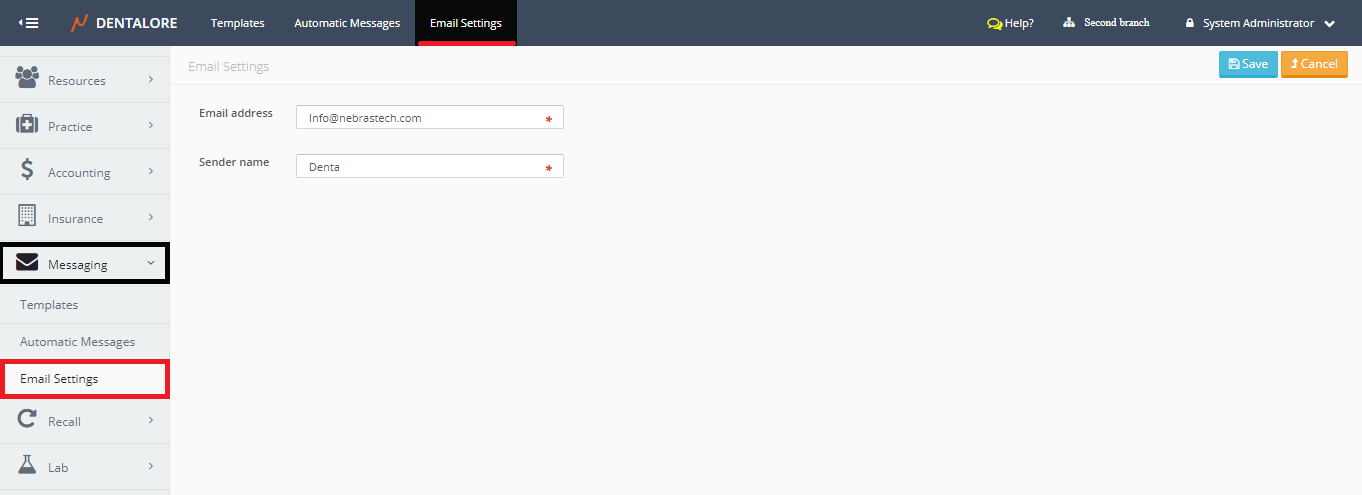Collapse the Messaging section chevron
Viewport: 1362px width, 495px height.
pyautogui.click(x=151, y=263)
